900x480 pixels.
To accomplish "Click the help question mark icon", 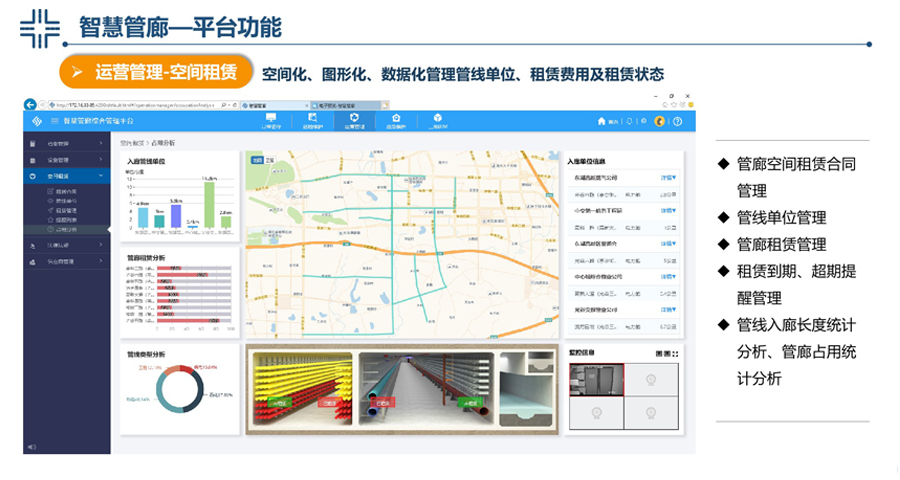I will [677, 121].
